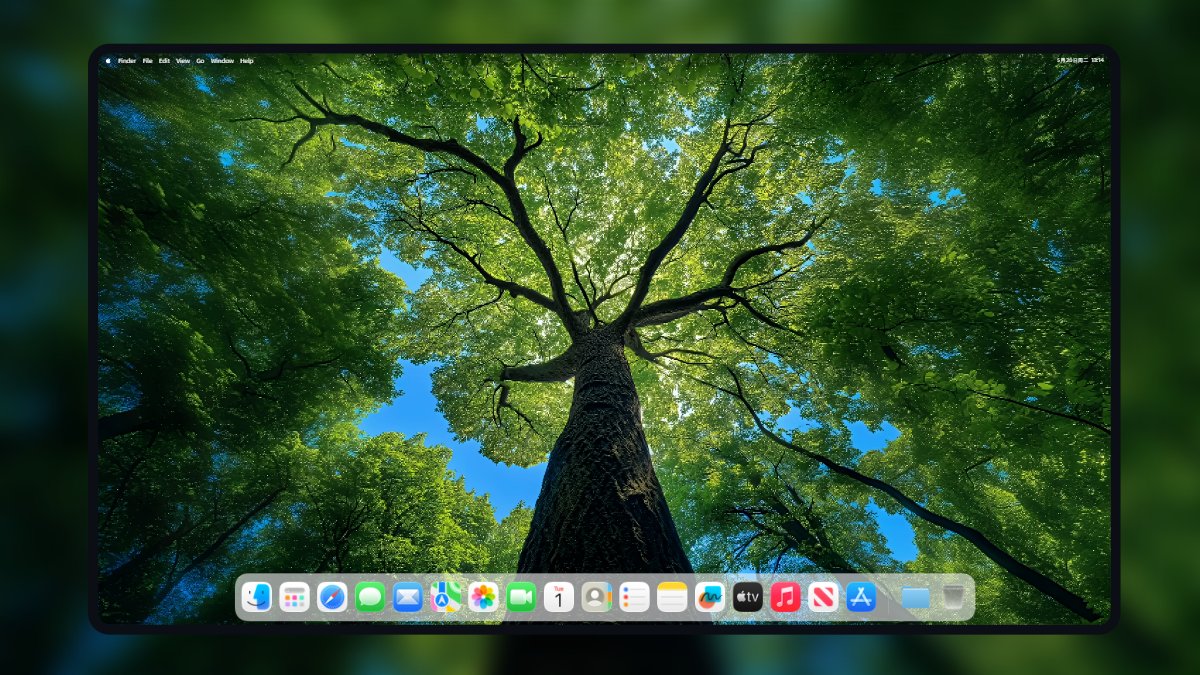Open the App Store
The height and width of the screenshot is (675, 1200).
click(x=861, y=598)
